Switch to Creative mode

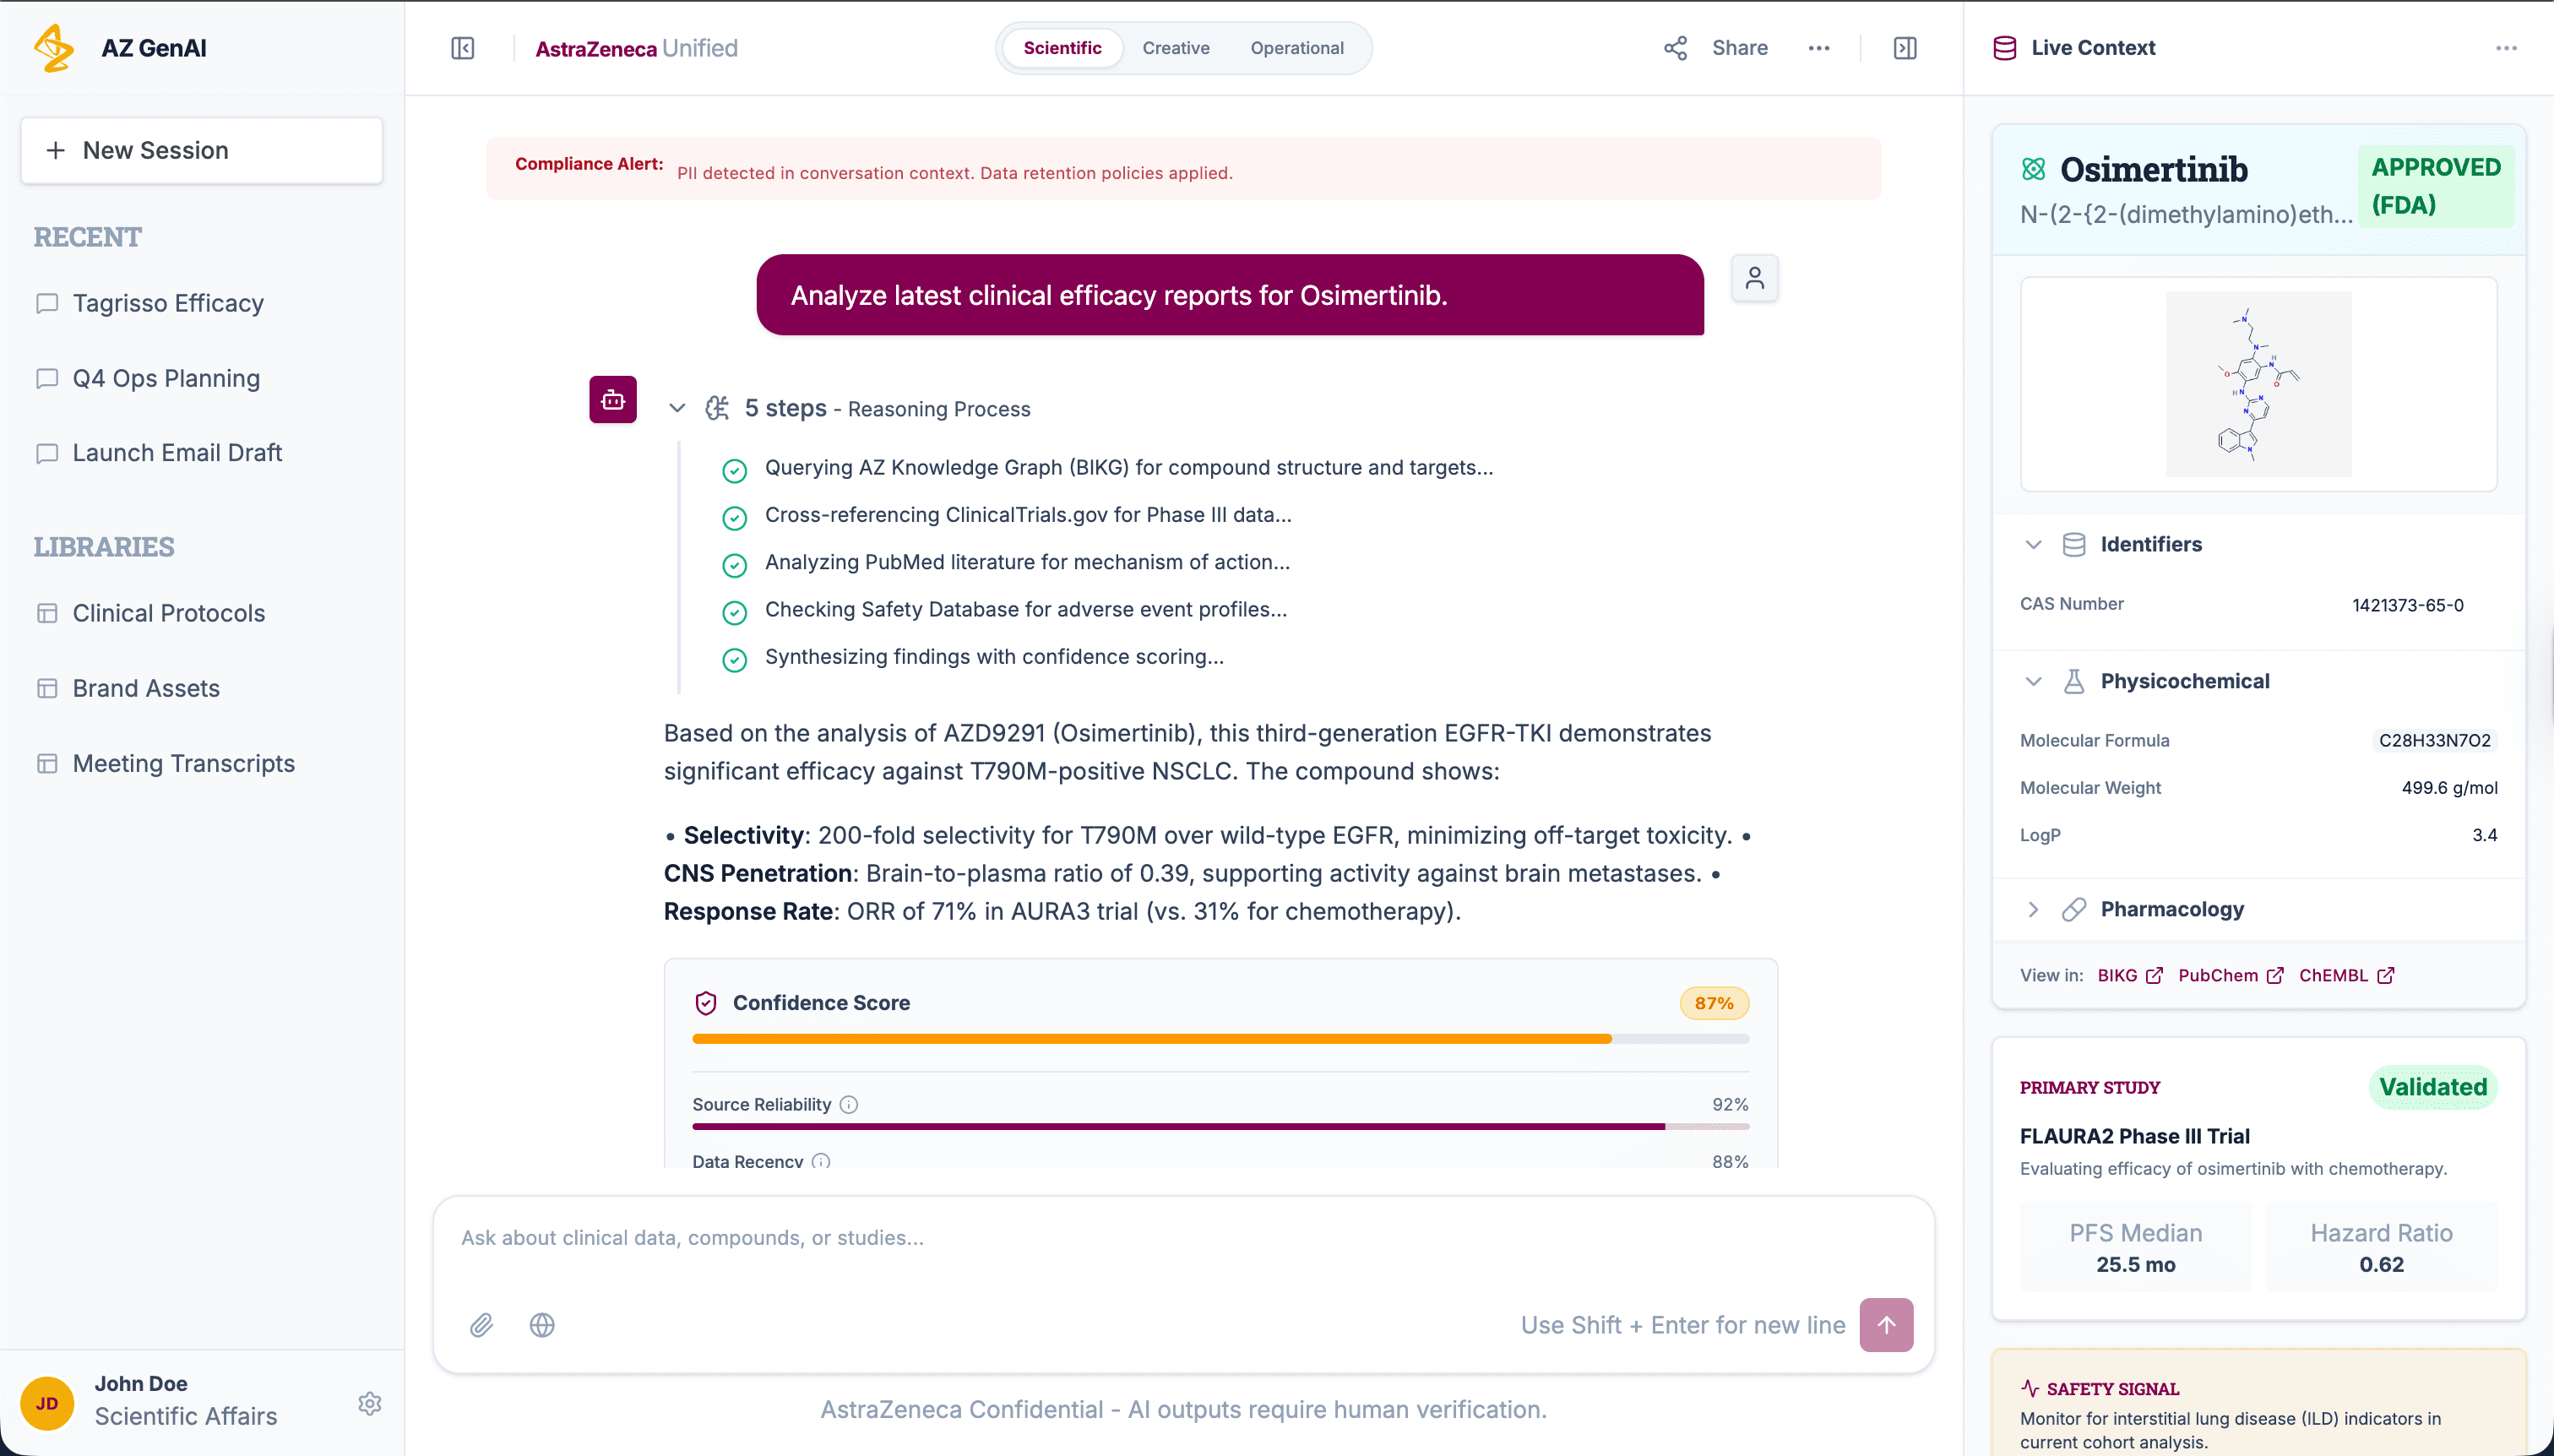tap(1176, 48)
